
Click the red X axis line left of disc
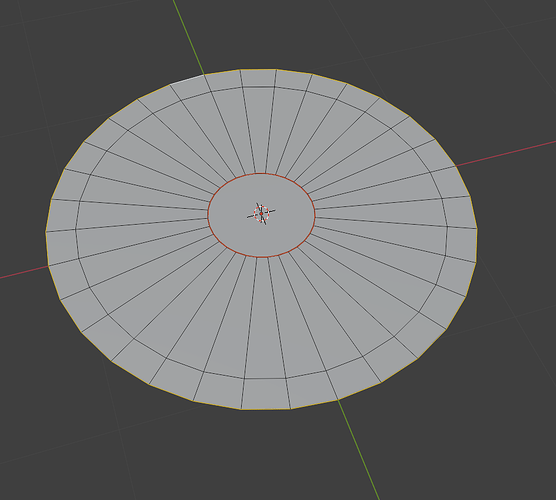click(24, 272)
